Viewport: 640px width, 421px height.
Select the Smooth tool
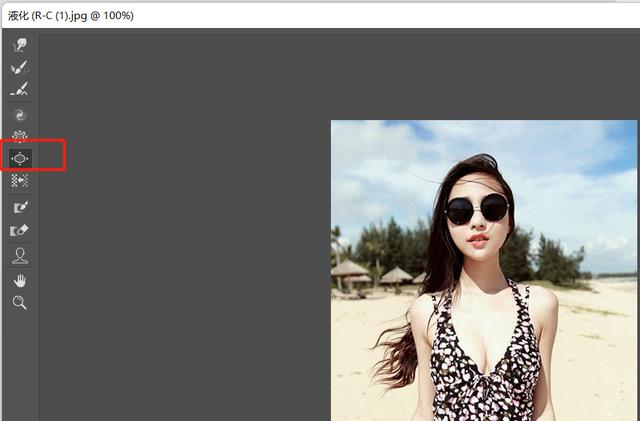pyautogui.click(x=20, y=89)
